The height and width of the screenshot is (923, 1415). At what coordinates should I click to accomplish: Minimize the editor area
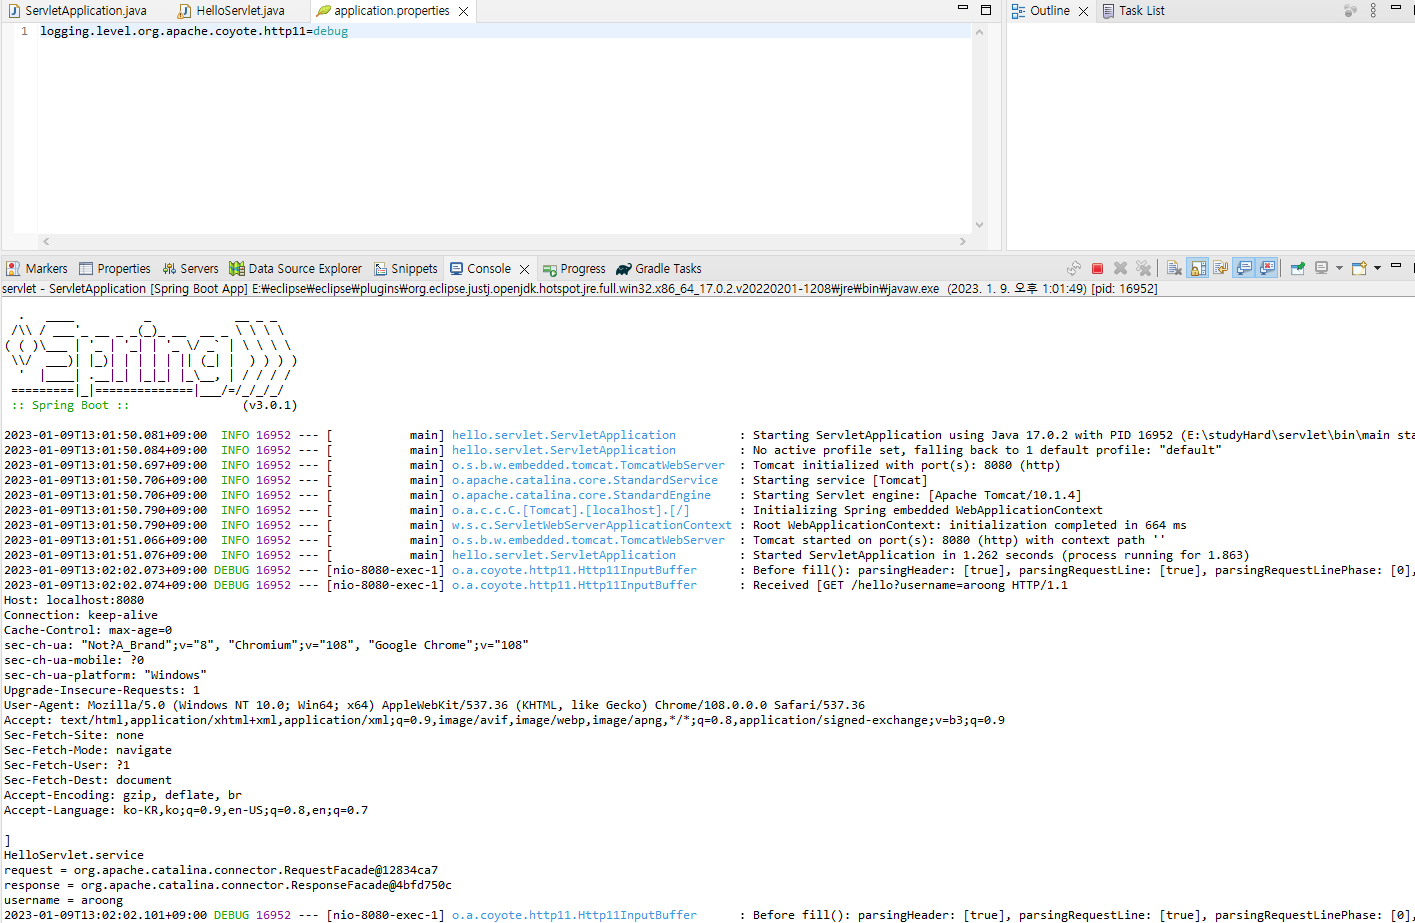(x=963, y=8)
